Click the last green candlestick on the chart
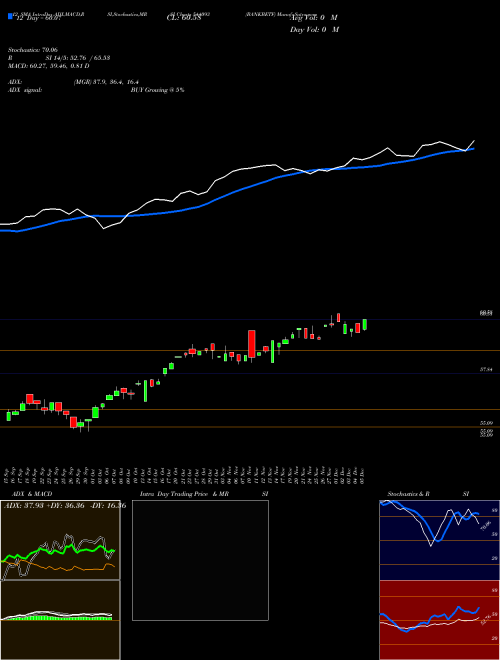 [364, 325]
